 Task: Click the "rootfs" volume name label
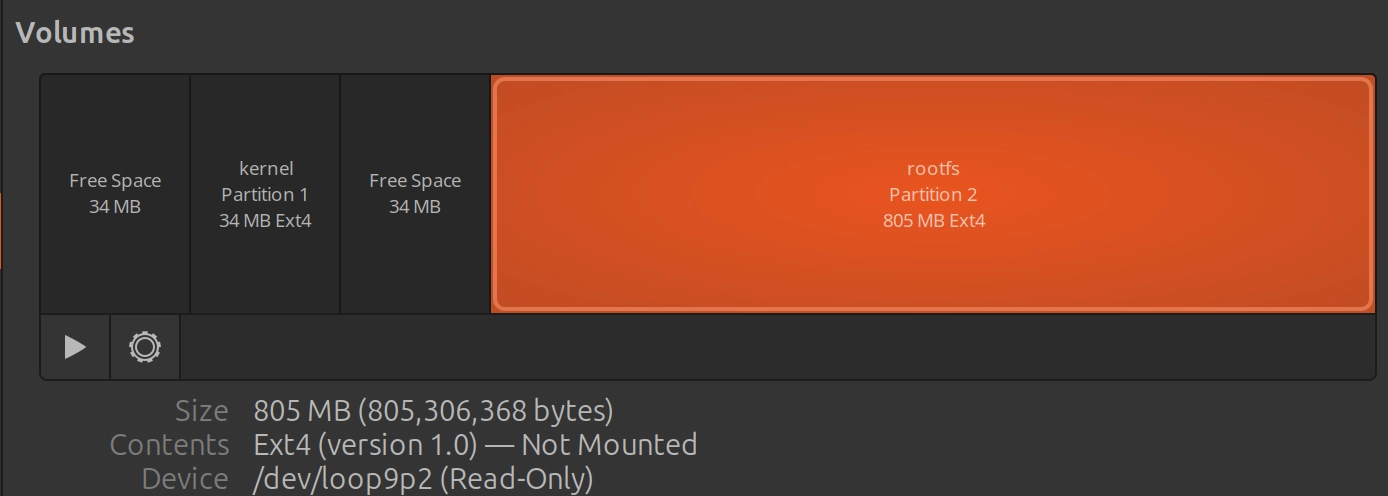tap(933, 168)
